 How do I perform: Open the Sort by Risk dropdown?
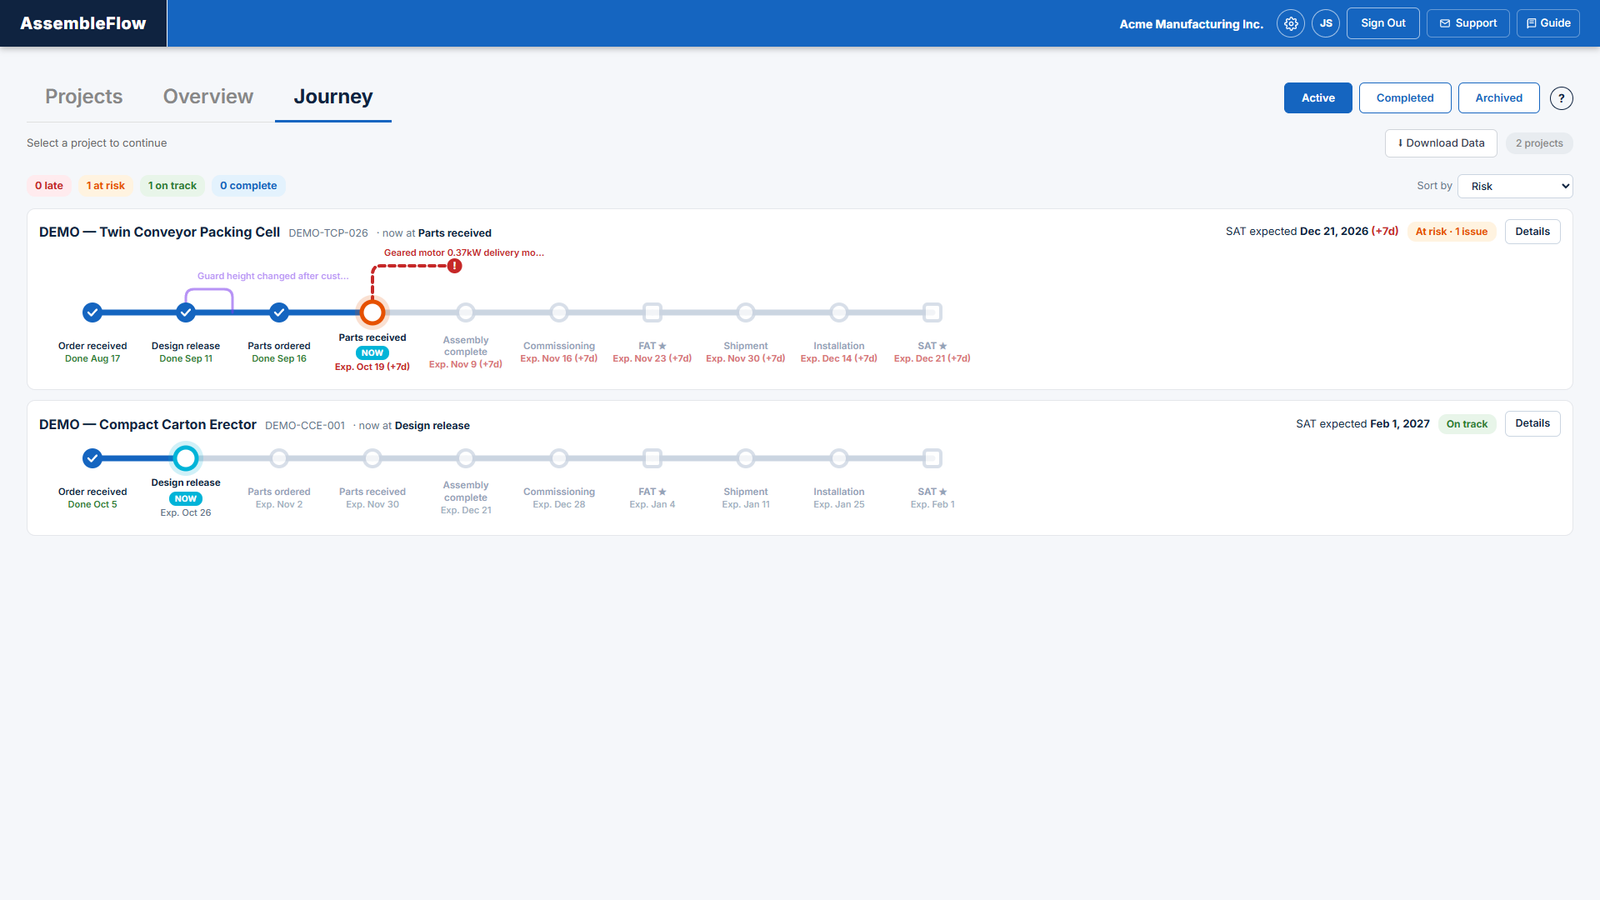(x=1515, y=186)
